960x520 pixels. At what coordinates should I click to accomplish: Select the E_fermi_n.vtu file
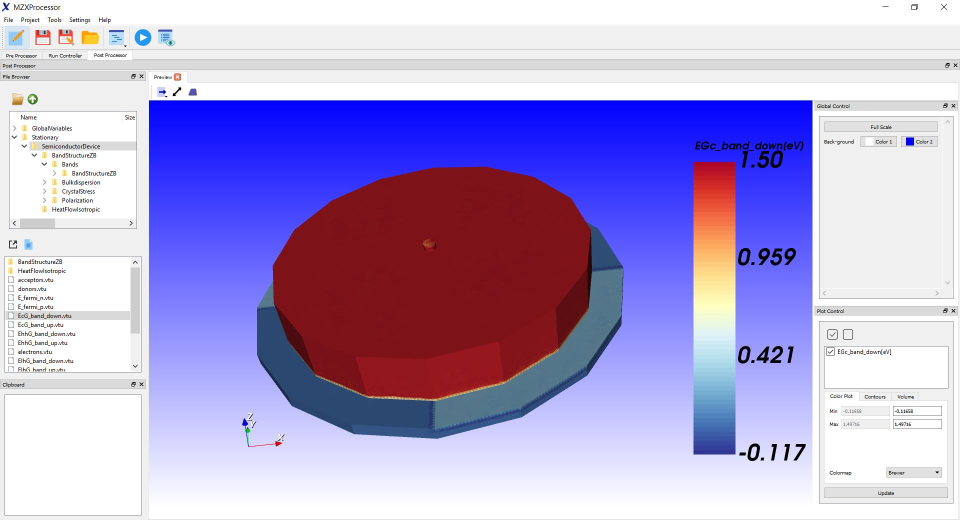(x=36, y=298)
